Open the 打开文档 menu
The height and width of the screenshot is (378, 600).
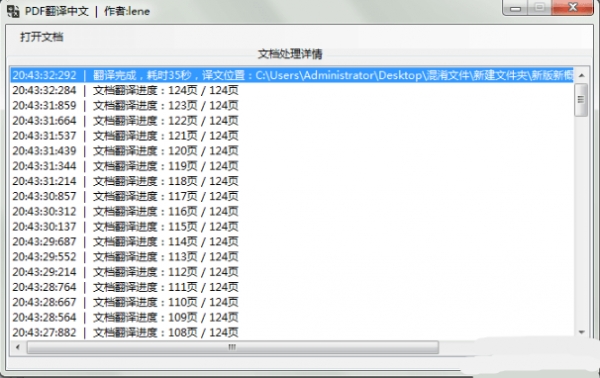tap(41, 37)
